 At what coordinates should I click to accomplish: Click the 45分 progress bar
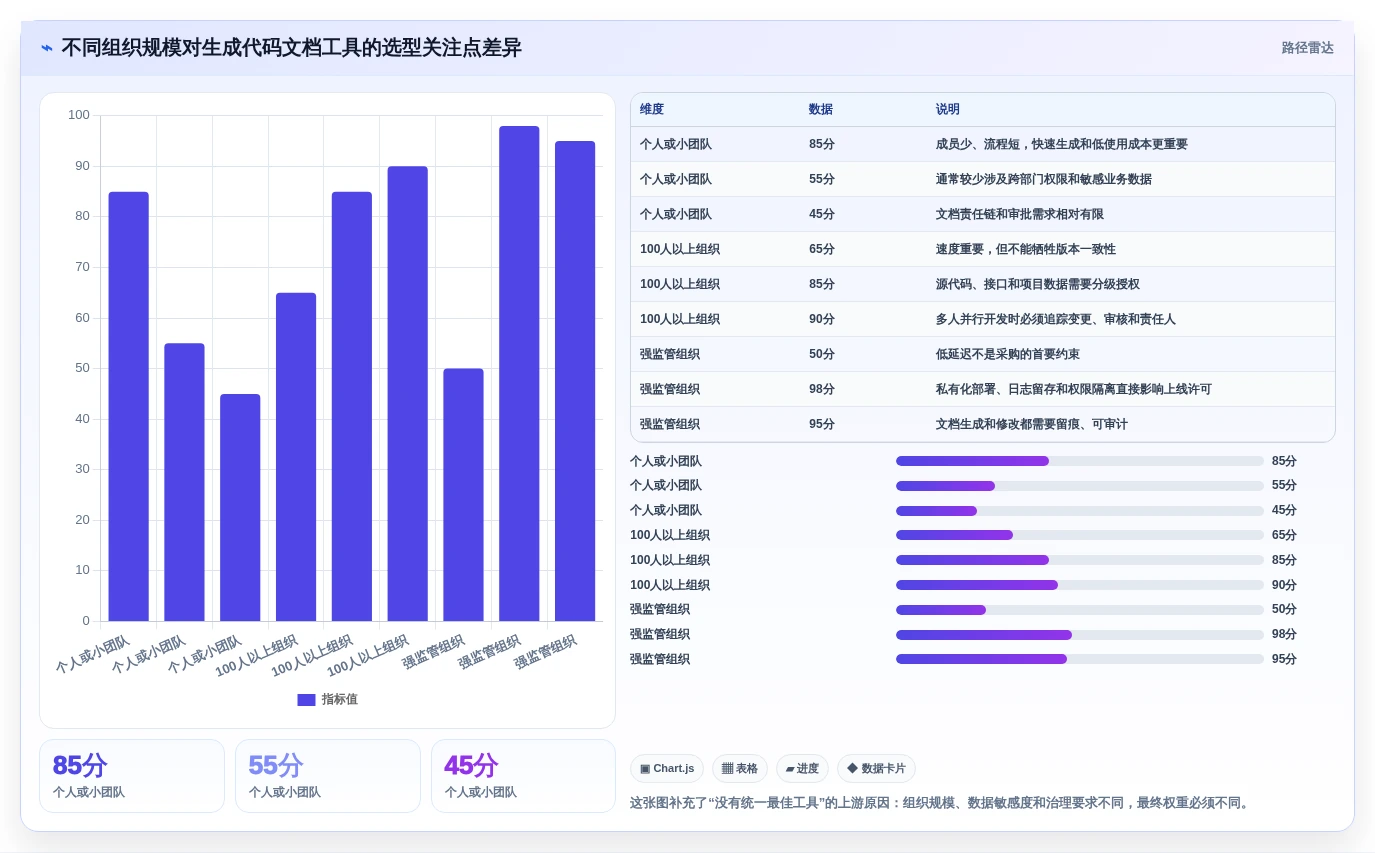tap(1080, 511)
